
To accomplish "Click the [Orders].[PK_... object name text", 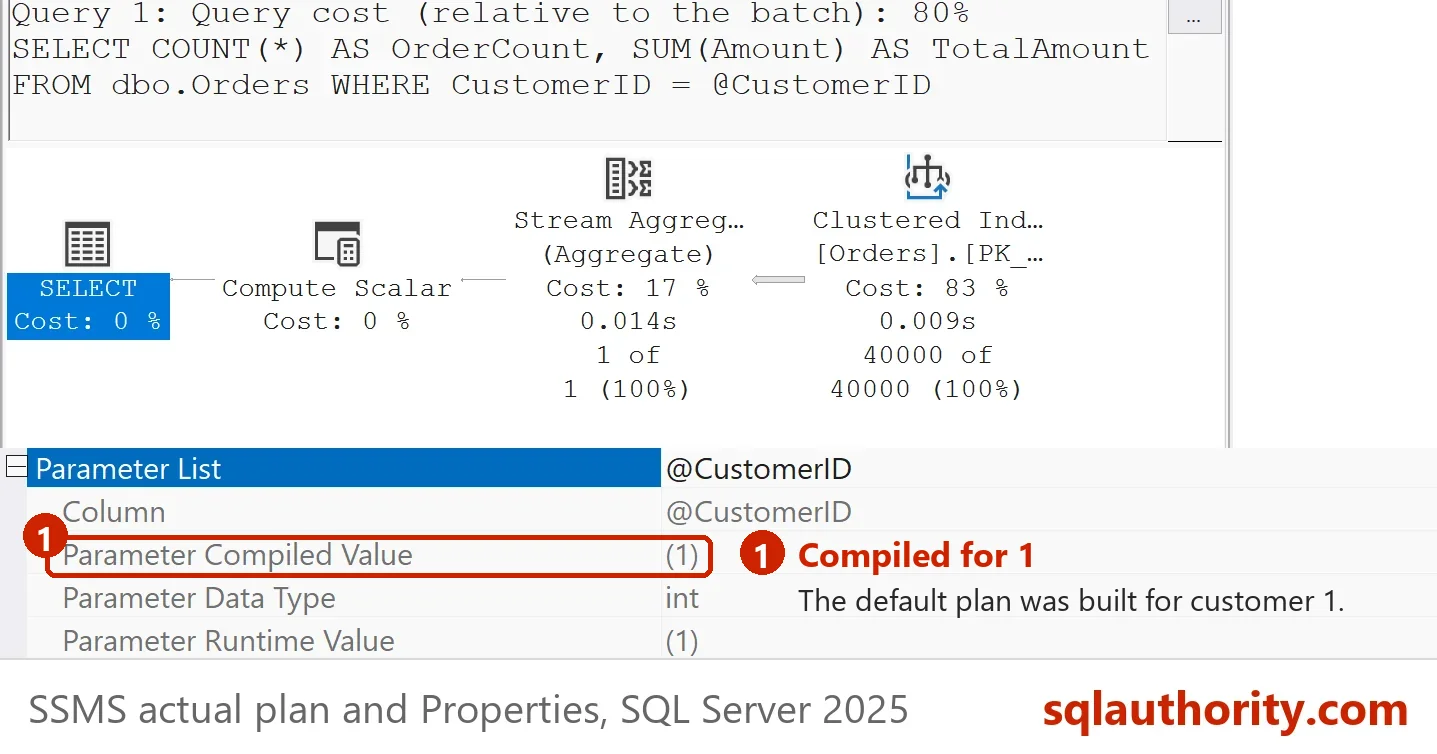I will click(x=929, y=254).
